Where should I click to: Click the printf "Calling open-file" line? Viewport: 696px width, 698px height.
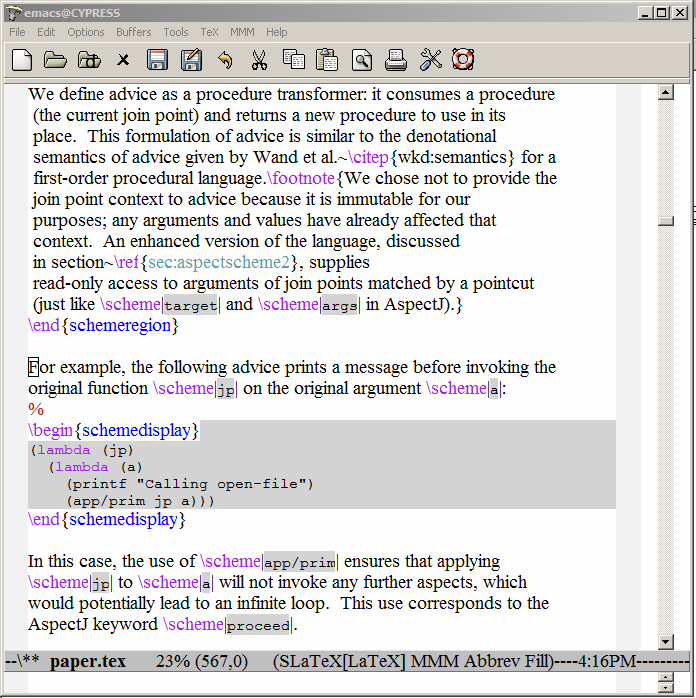point(190,484)
